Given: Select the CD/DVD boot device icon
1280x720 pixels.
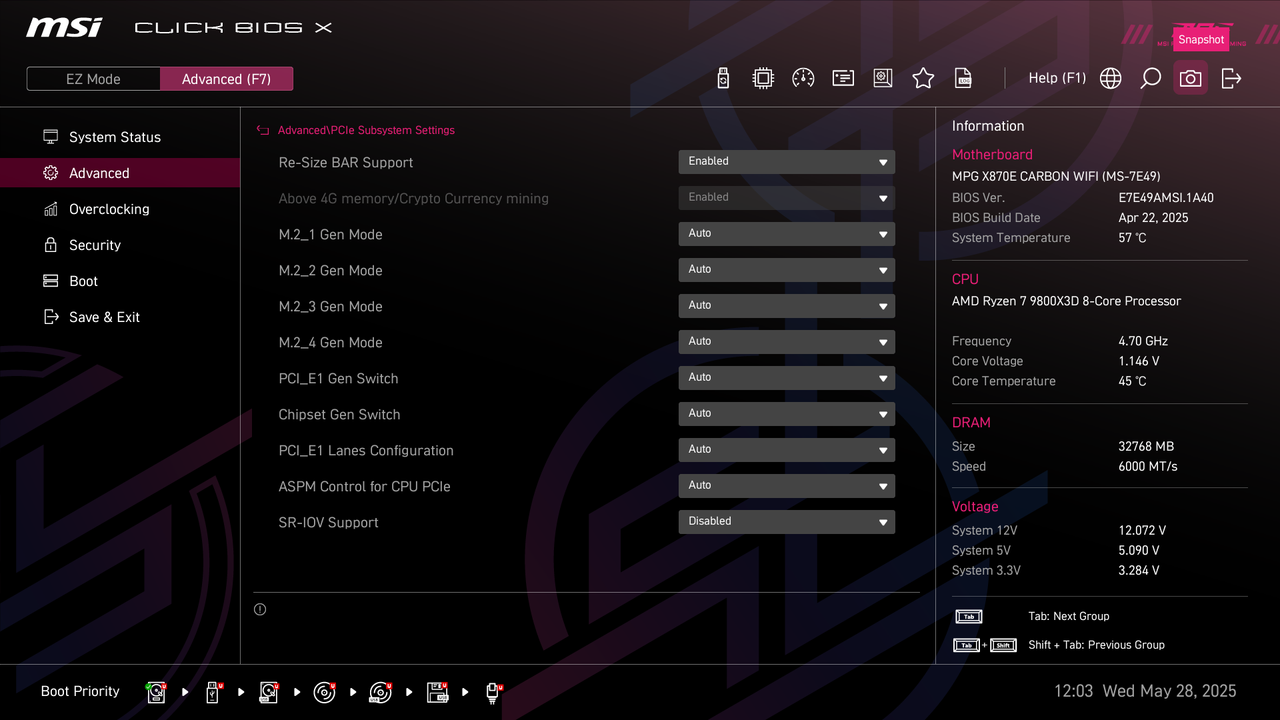Looking at the screenshot, I should point(325,692).
